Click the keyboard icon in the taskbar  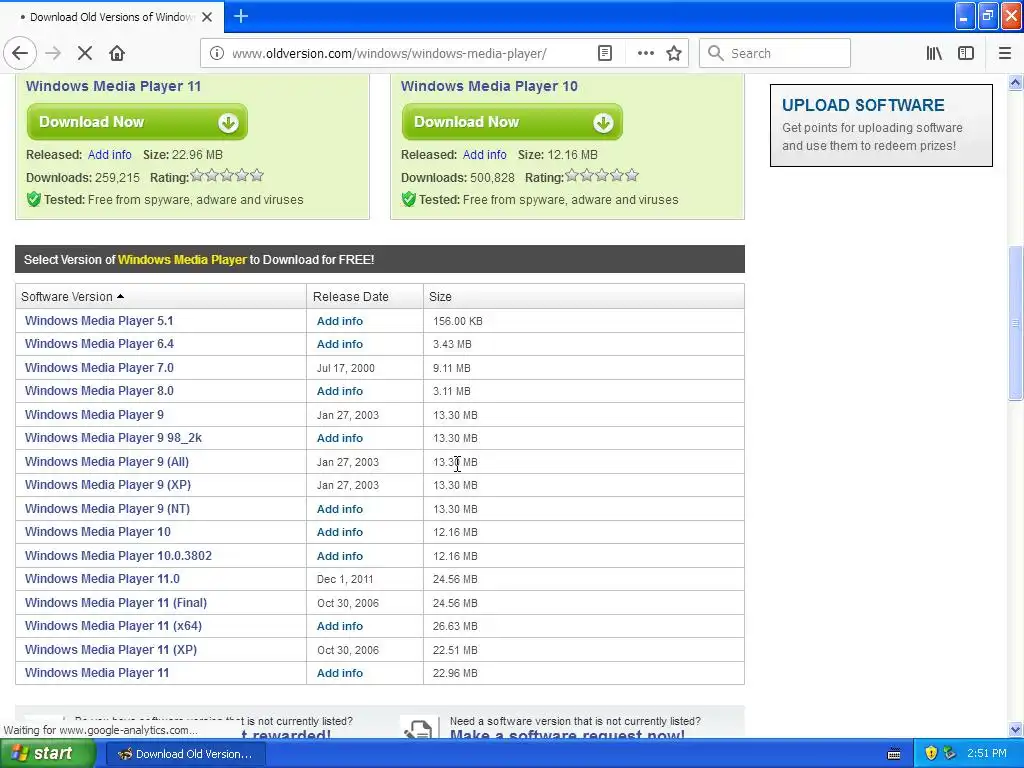tap(894, 754)
